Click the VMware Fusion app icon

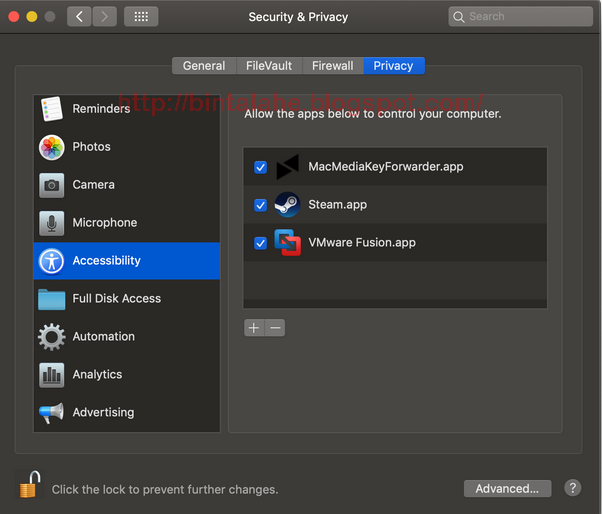(x=288, y=242)
